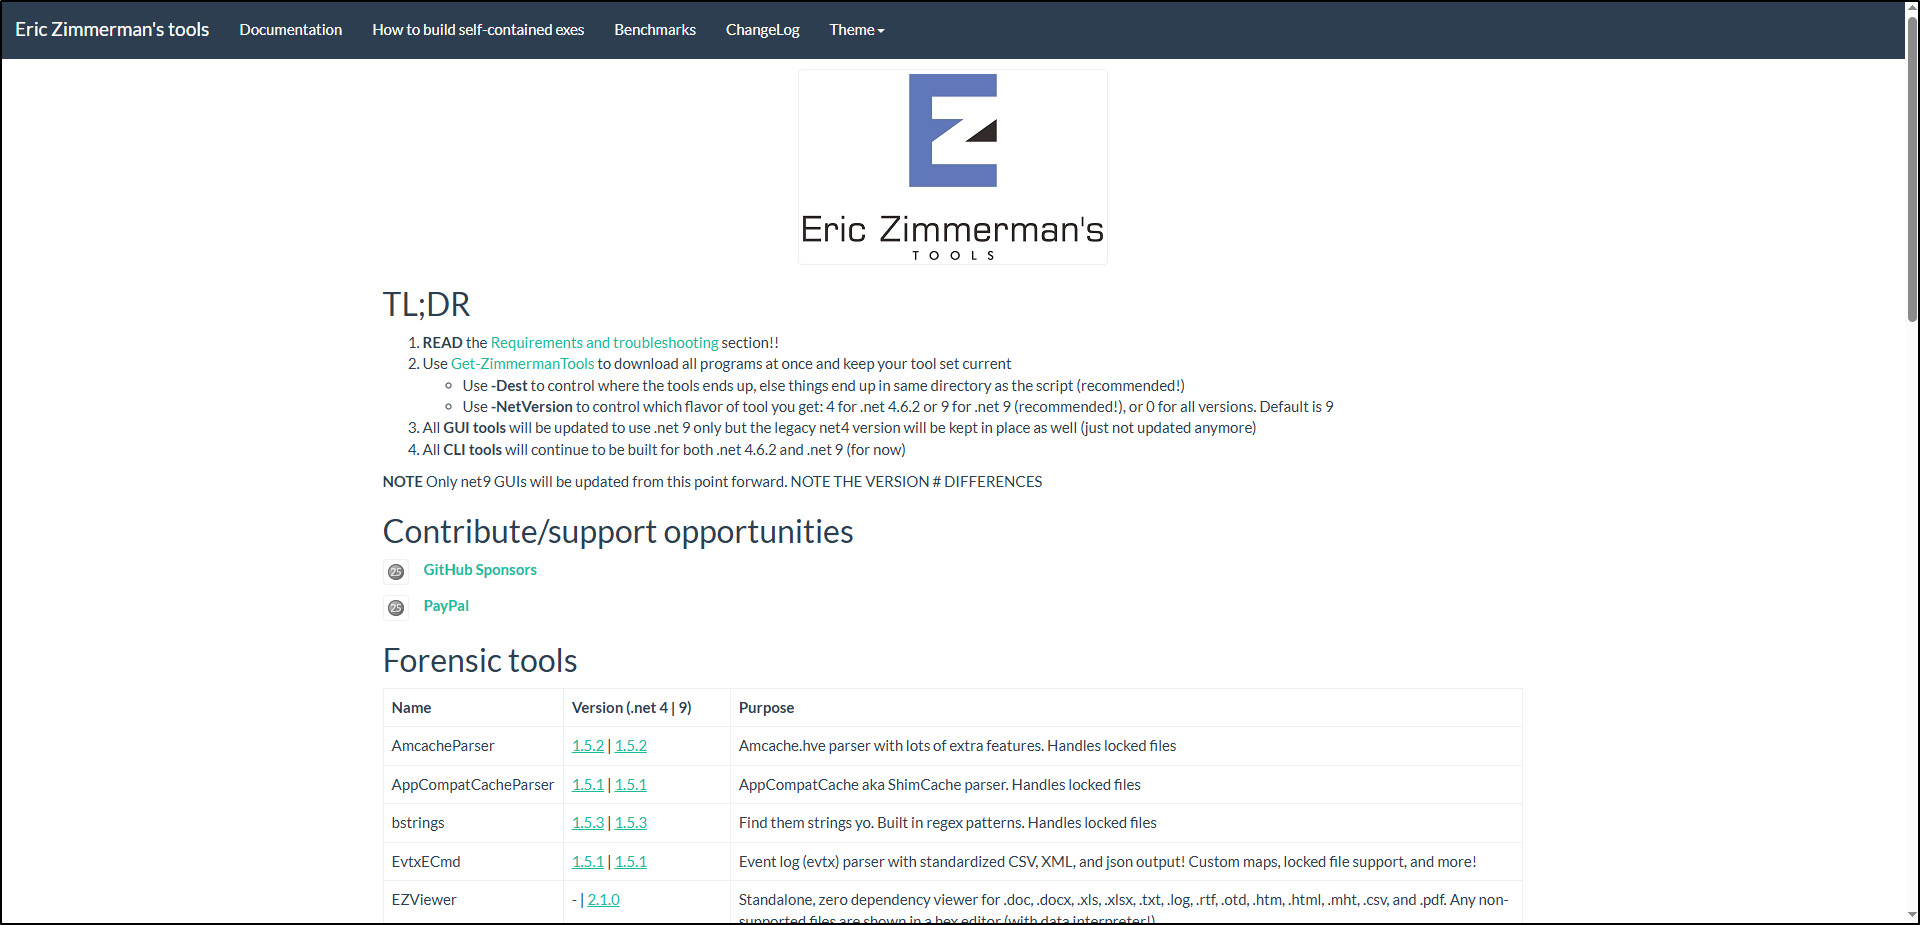1920x925 pixels.
Task: Download AppCompatCacheParser .net 4 version 1.5.1
Action: coord(588,785)
